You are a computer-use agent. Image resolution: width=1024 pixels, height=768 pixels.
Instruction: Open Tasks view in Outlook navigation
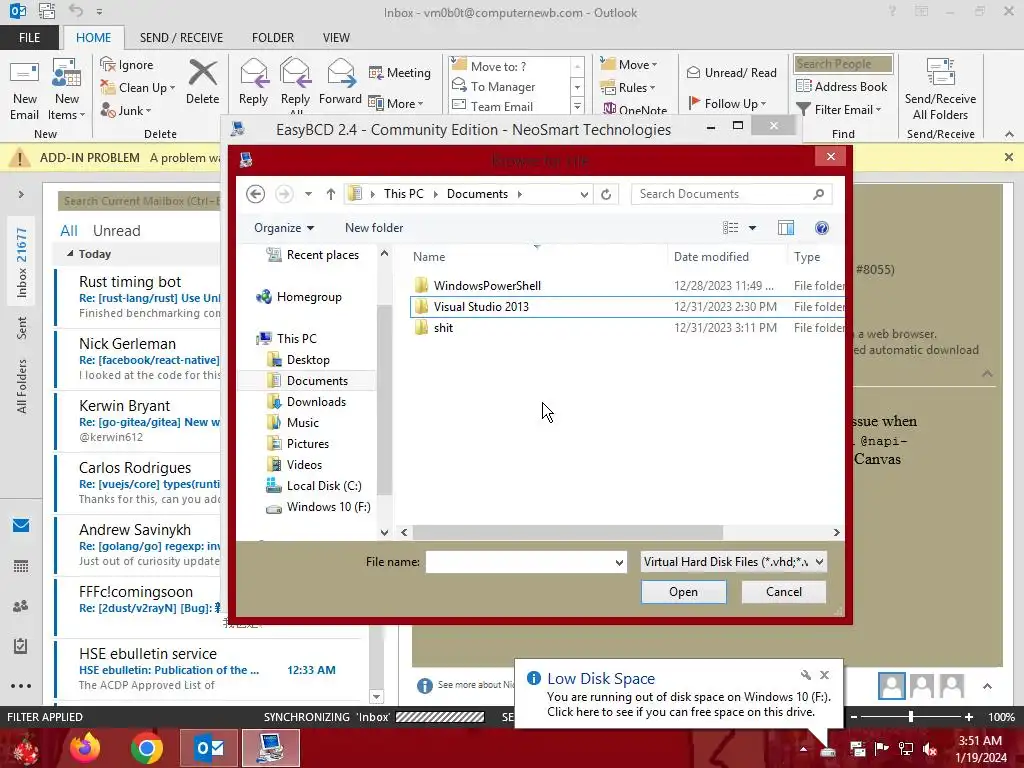pos(21,646)
